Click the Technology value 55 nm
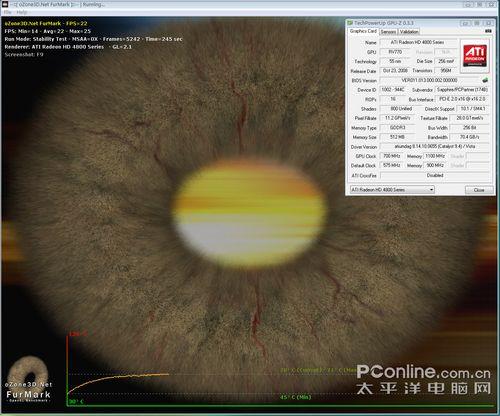This screenshot has width=500, height=416. point(395,61)
